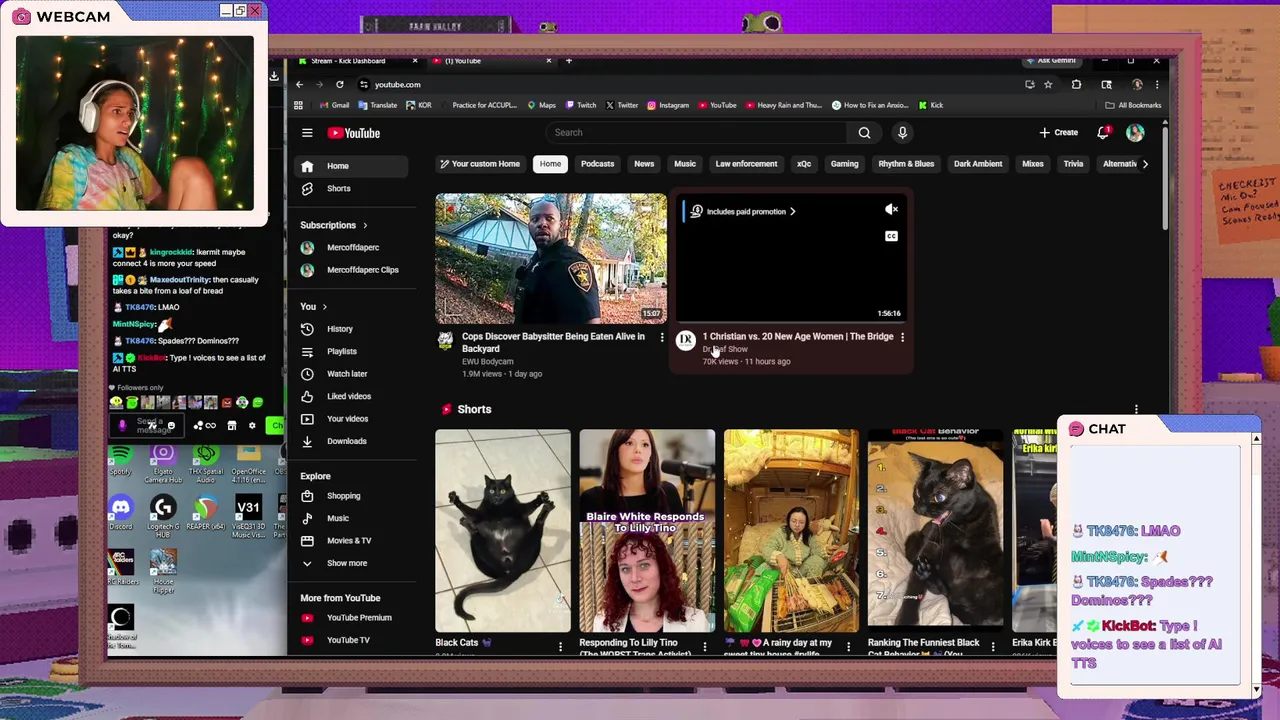
Task: Select the xQc chip
Action: coord(804,164)
